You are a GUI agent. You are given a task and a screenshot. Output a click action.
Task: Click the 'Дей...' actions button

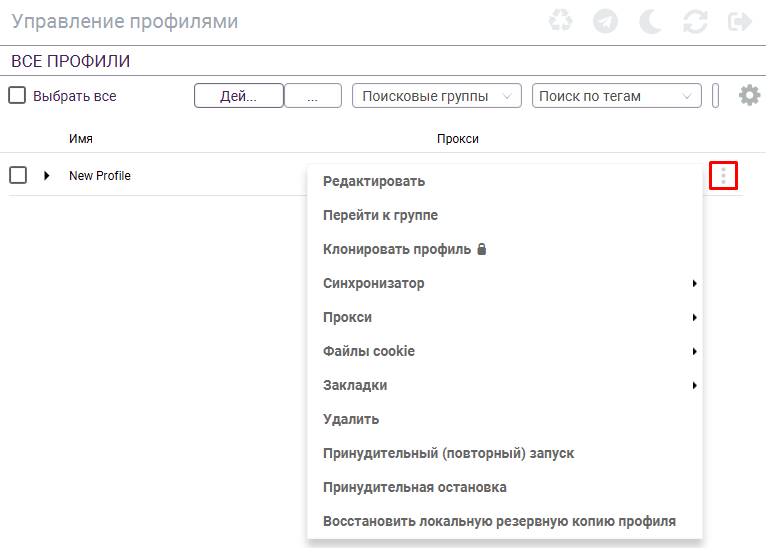pos(238,96)
